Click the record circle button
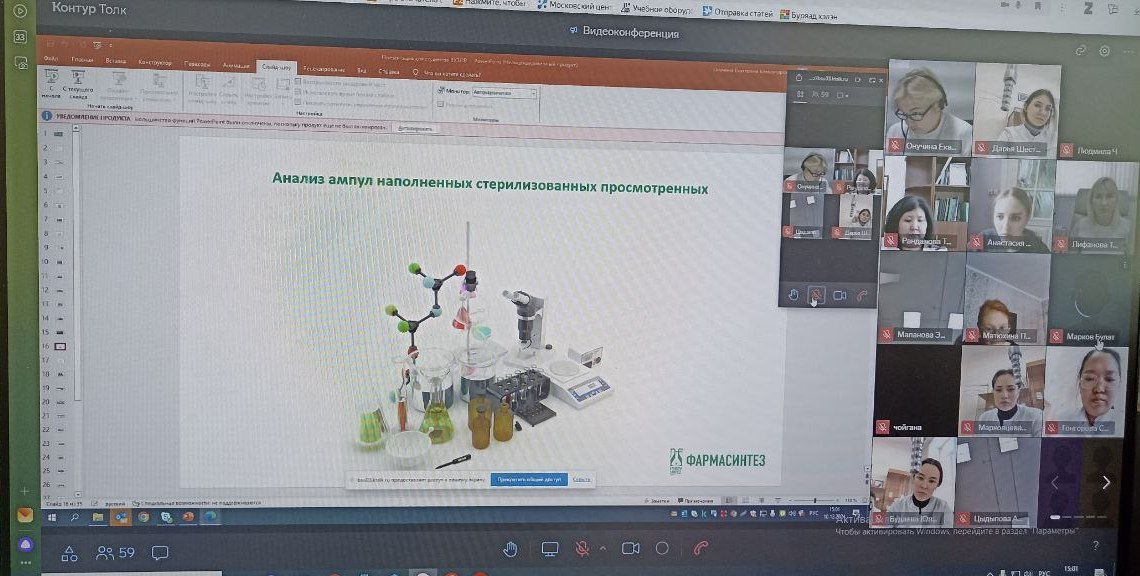Image resolution: width=1140 pixels, height=576 pixels. tap(662, 549)
